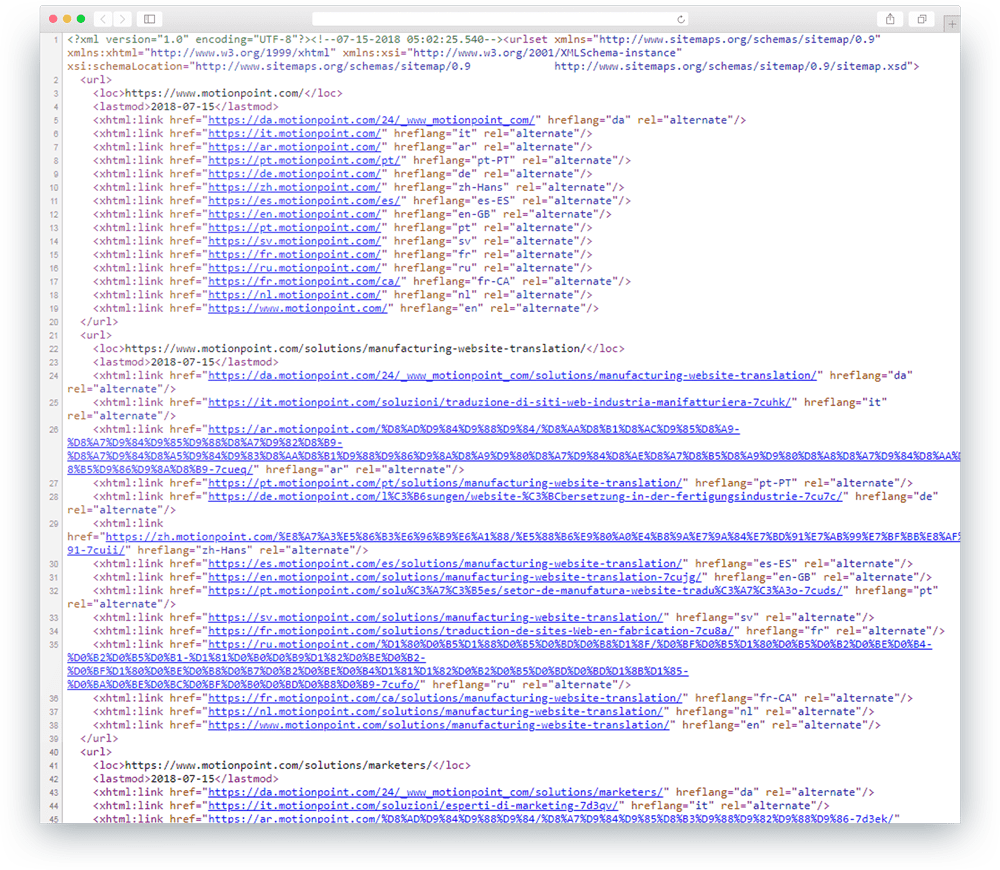Click the closing </url> tag on line 39

pyautogui.click(x=99, y=739)
